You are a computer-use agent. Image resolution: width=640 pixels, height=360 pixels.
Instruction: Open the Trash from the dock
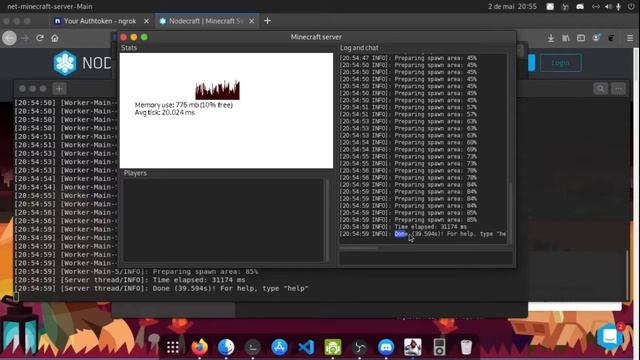click(x=466, y=347)
